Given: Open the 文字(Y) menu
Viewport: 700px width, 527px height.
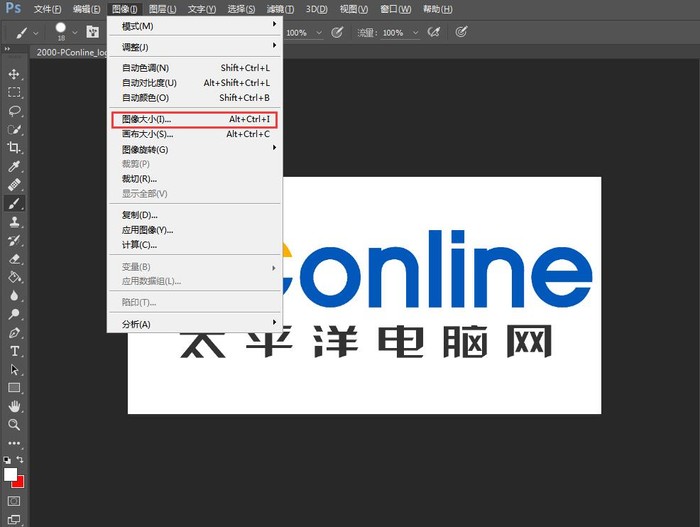Looking at the screenshot, I should tap(202, 9).
